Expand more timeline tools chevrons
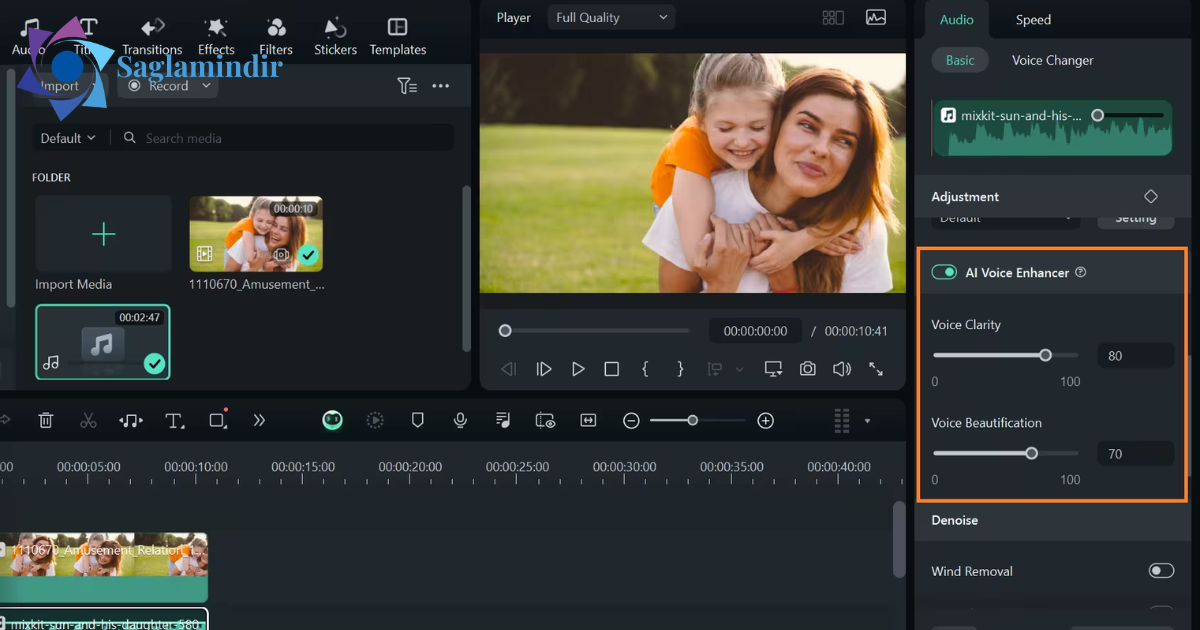 (x=259, y=421)
